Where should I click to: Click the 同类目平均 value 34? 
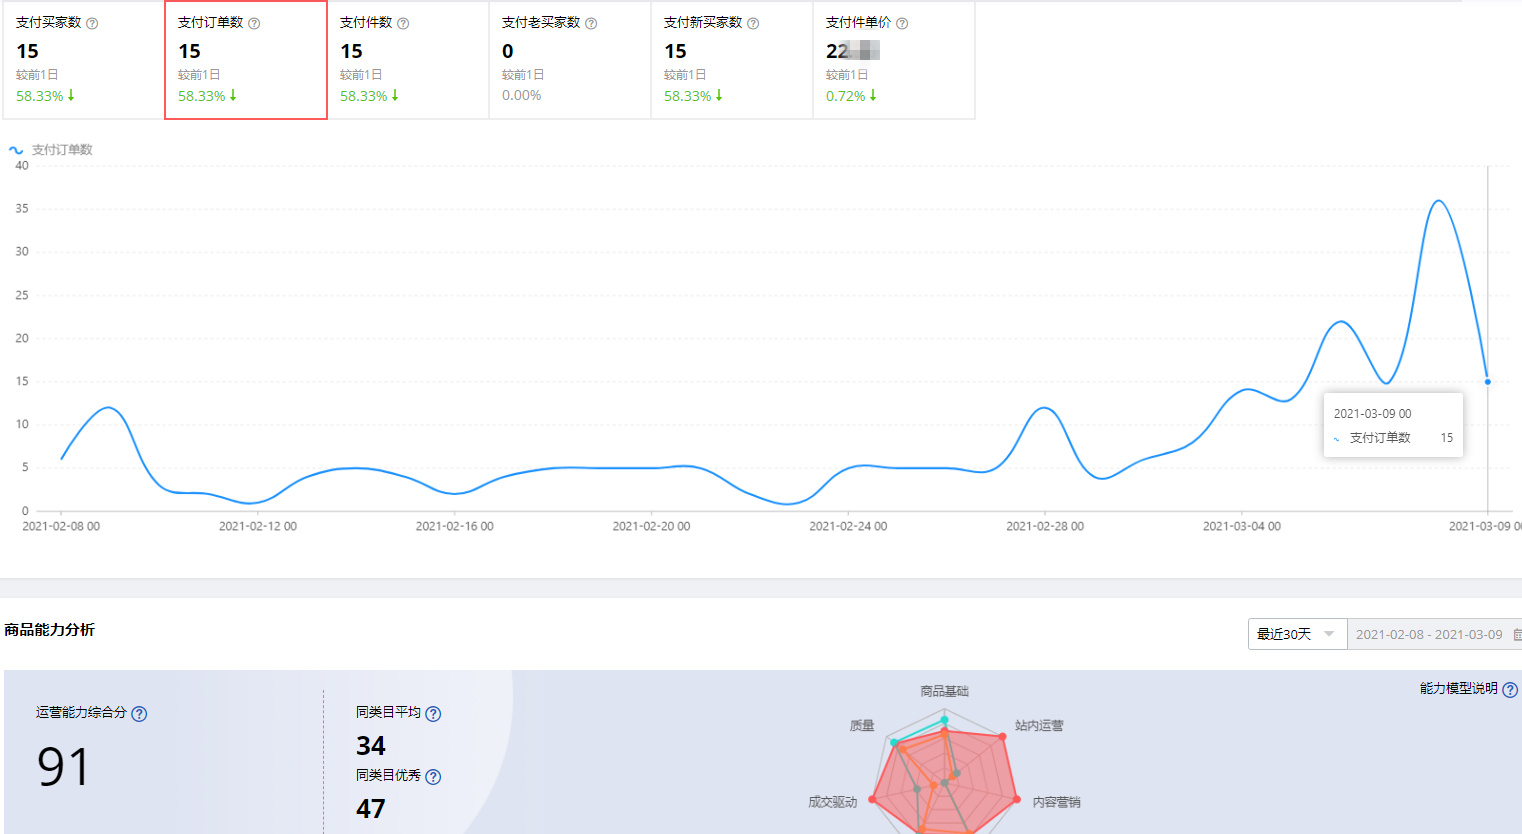pos(371,746)
